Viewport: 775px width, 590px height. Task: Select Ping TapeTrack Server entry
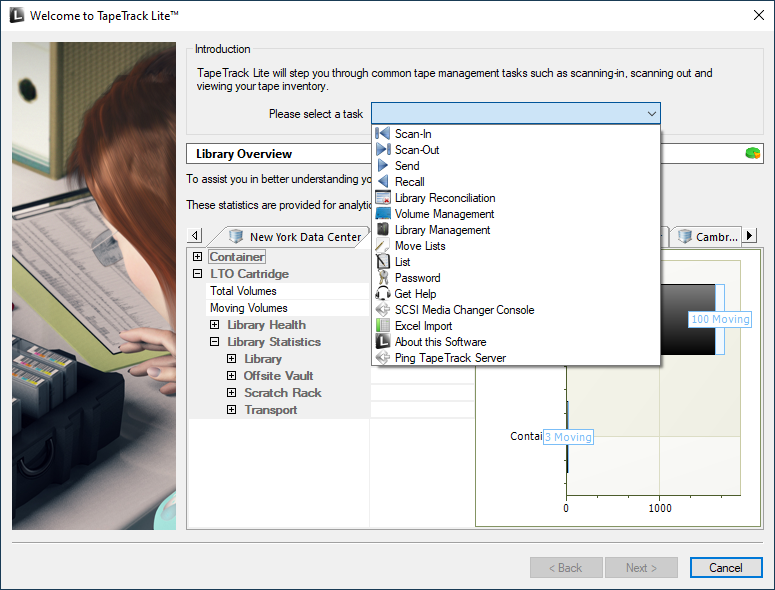516,357
